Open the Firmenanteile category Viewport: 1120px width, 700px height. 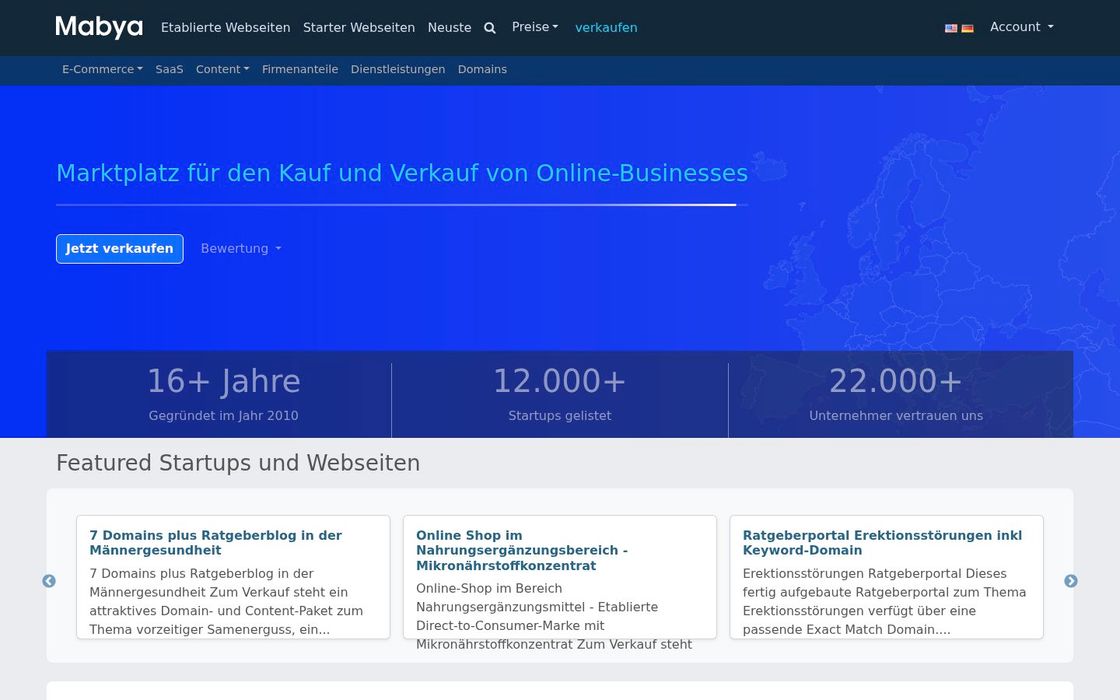pos(300,69)
